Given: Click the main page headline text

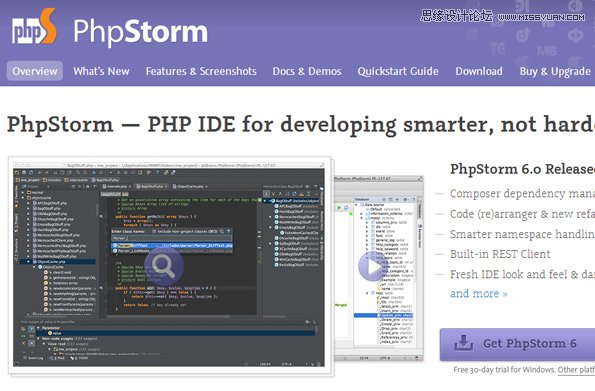Looking at the screenshot, I should pyautogui.click(x=301, y=125).
